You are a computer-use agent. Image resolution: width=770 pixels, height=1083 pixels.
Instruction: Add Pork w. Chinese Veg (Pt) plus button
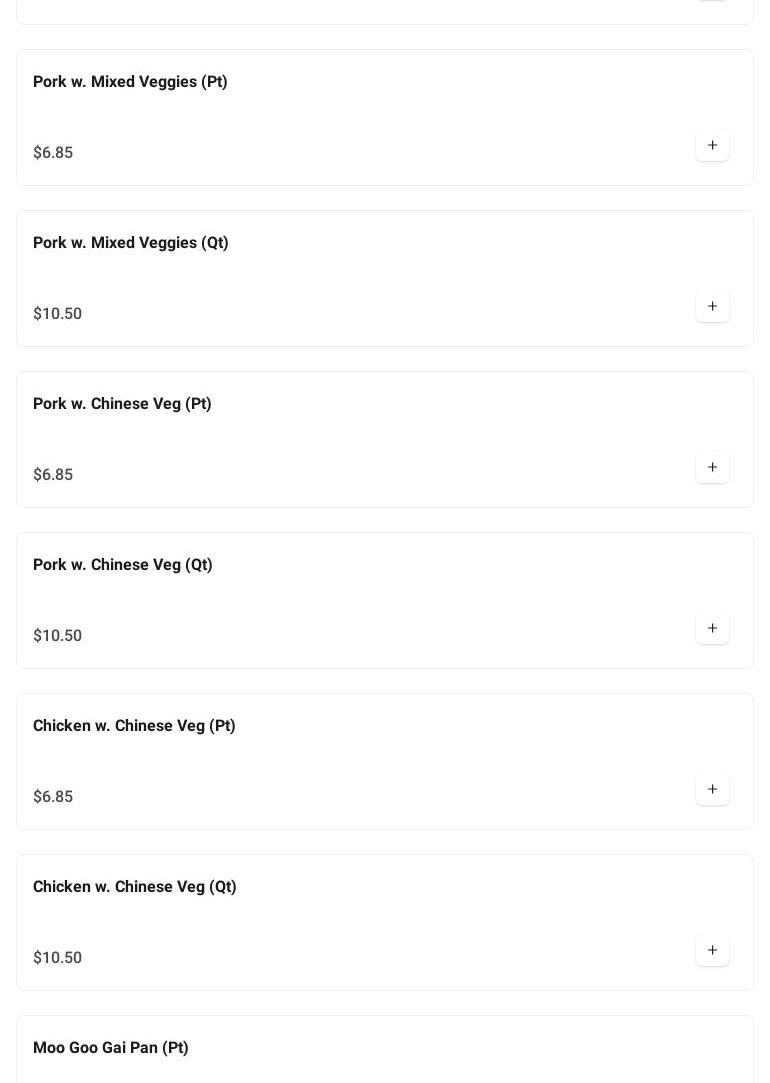pyautogui.click(x=712, y=468)
